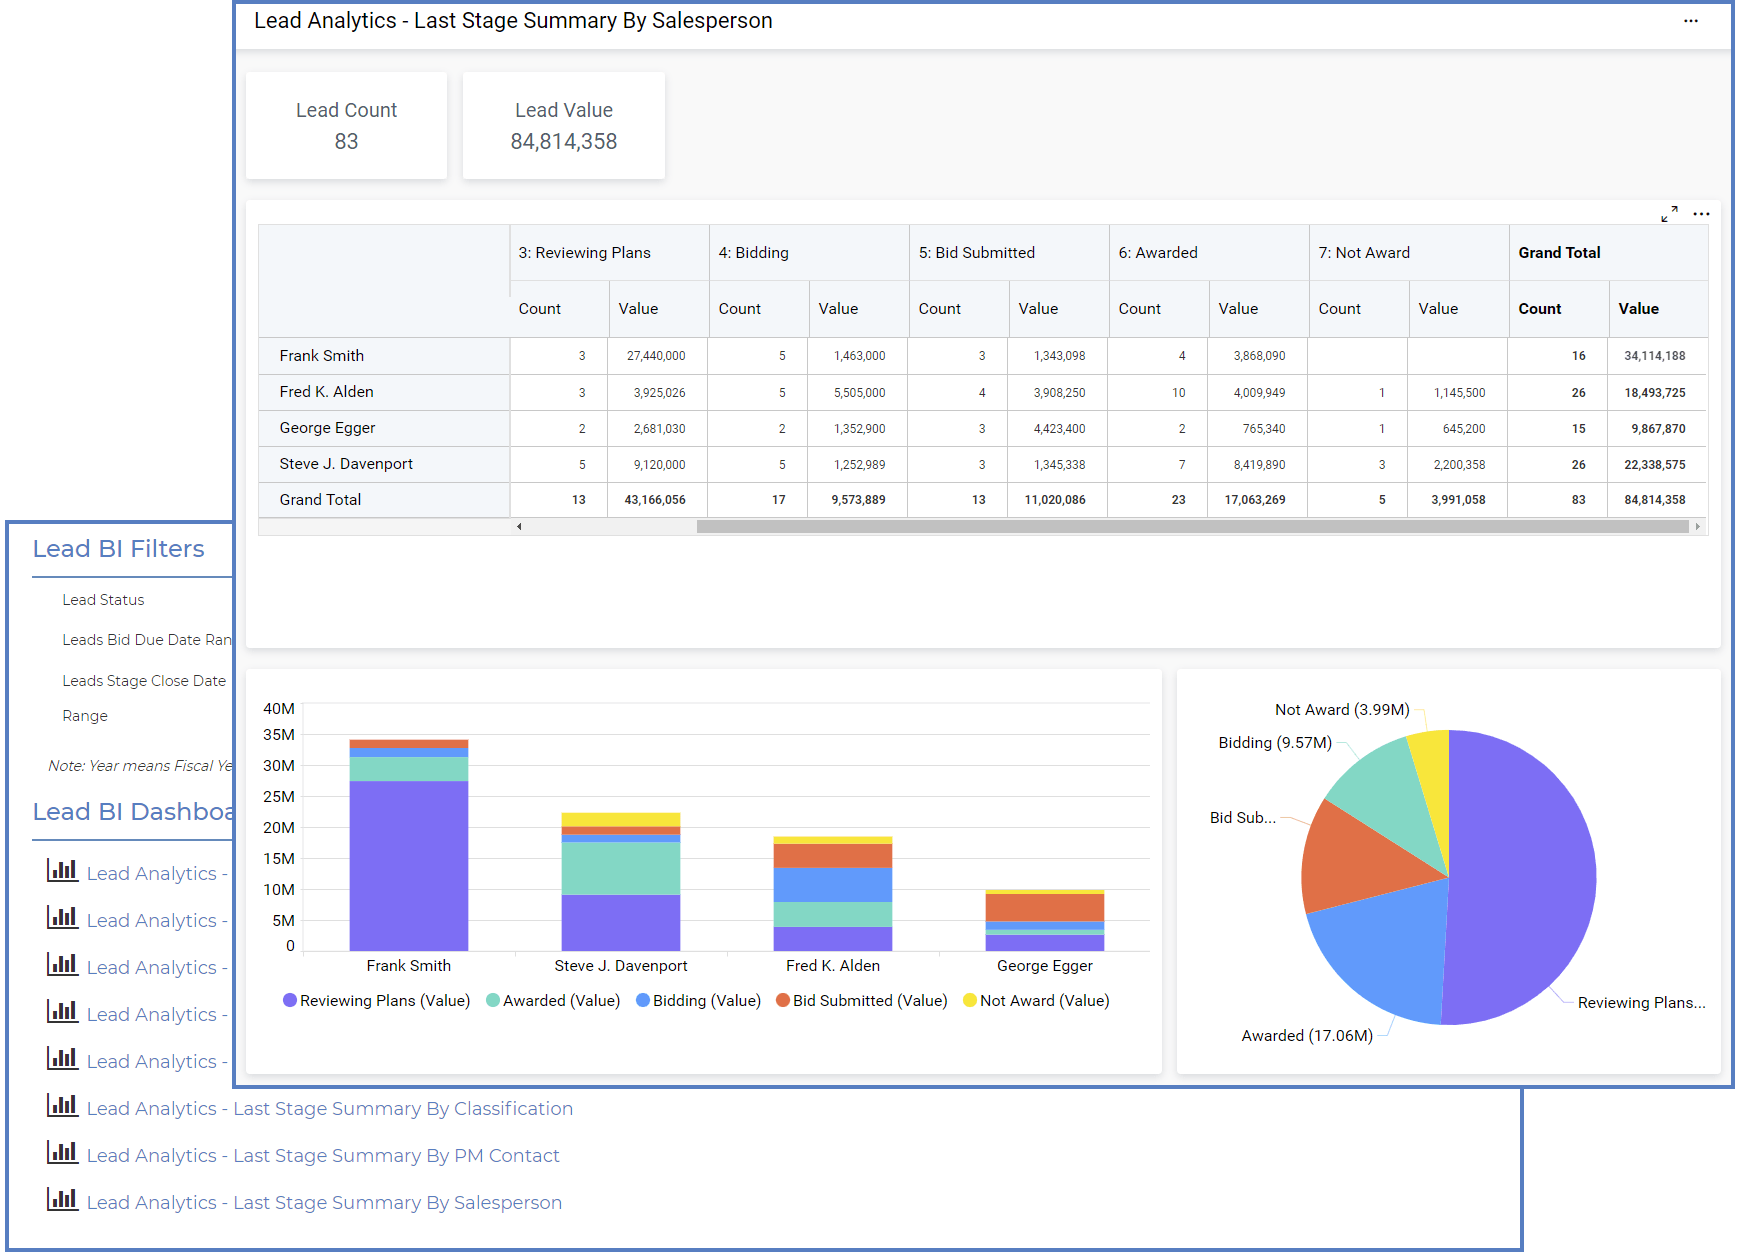Open Lead Analytics - Last Stage Summary By PM Contact

pyautogui.click(x=323, y=1155)
